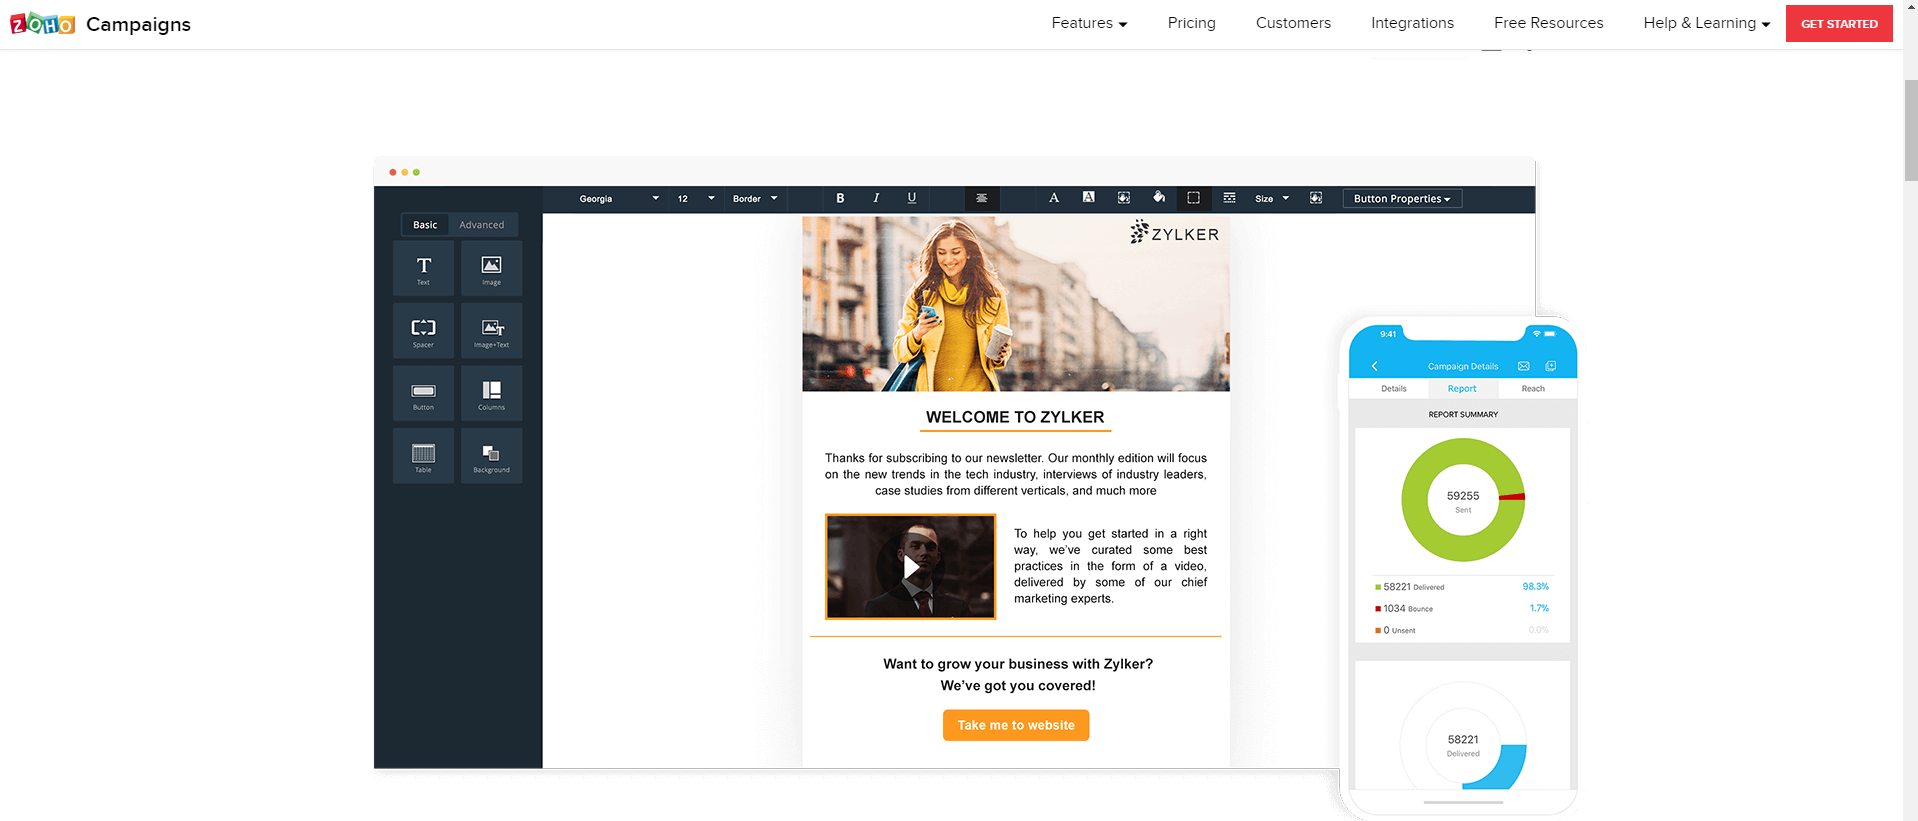Play the video thumbnail in email
The image size is (1918, 821).
pos(911,567)
